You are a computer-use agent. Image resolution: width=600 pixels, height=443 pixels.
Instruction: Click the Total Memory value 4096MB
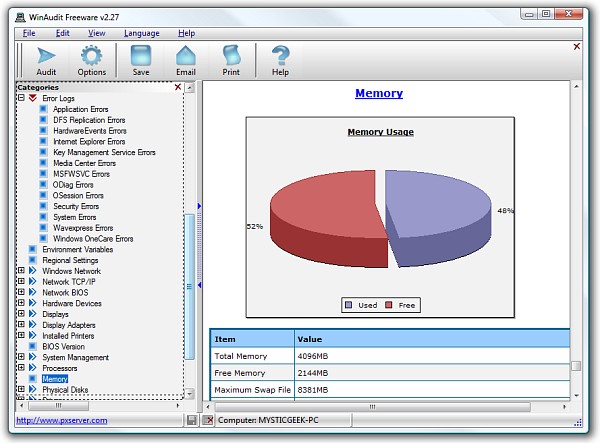tap(313, 356)
